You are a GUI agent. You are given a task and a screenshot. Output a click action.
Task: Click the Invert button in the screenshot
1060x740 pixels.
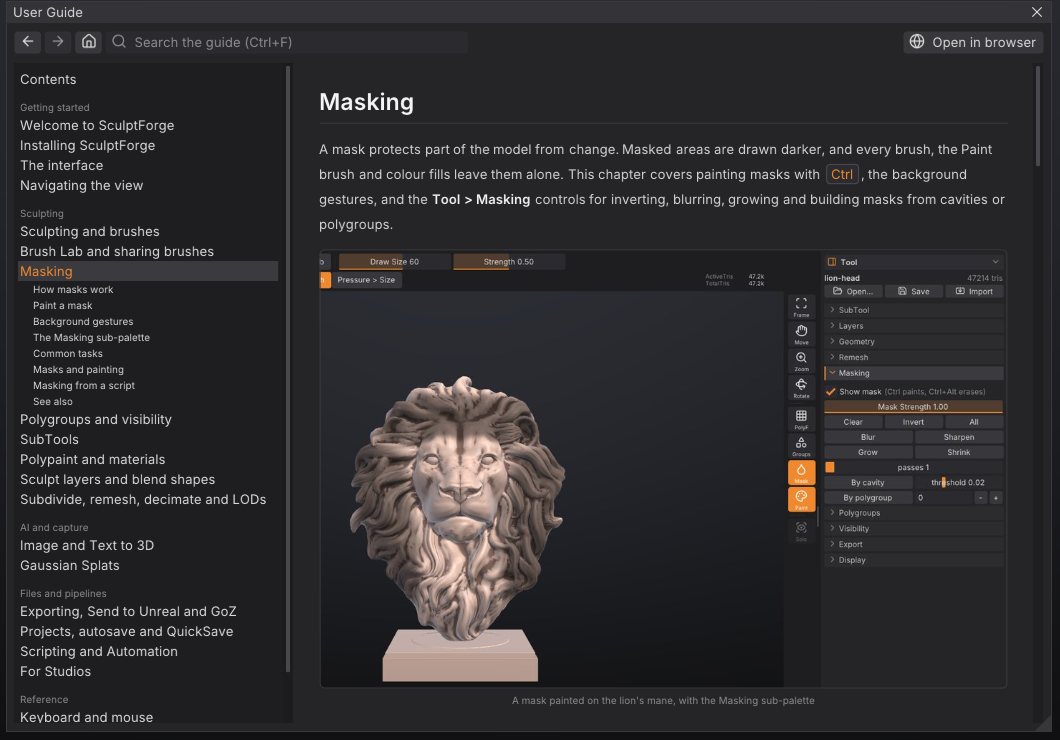(913, 422)
